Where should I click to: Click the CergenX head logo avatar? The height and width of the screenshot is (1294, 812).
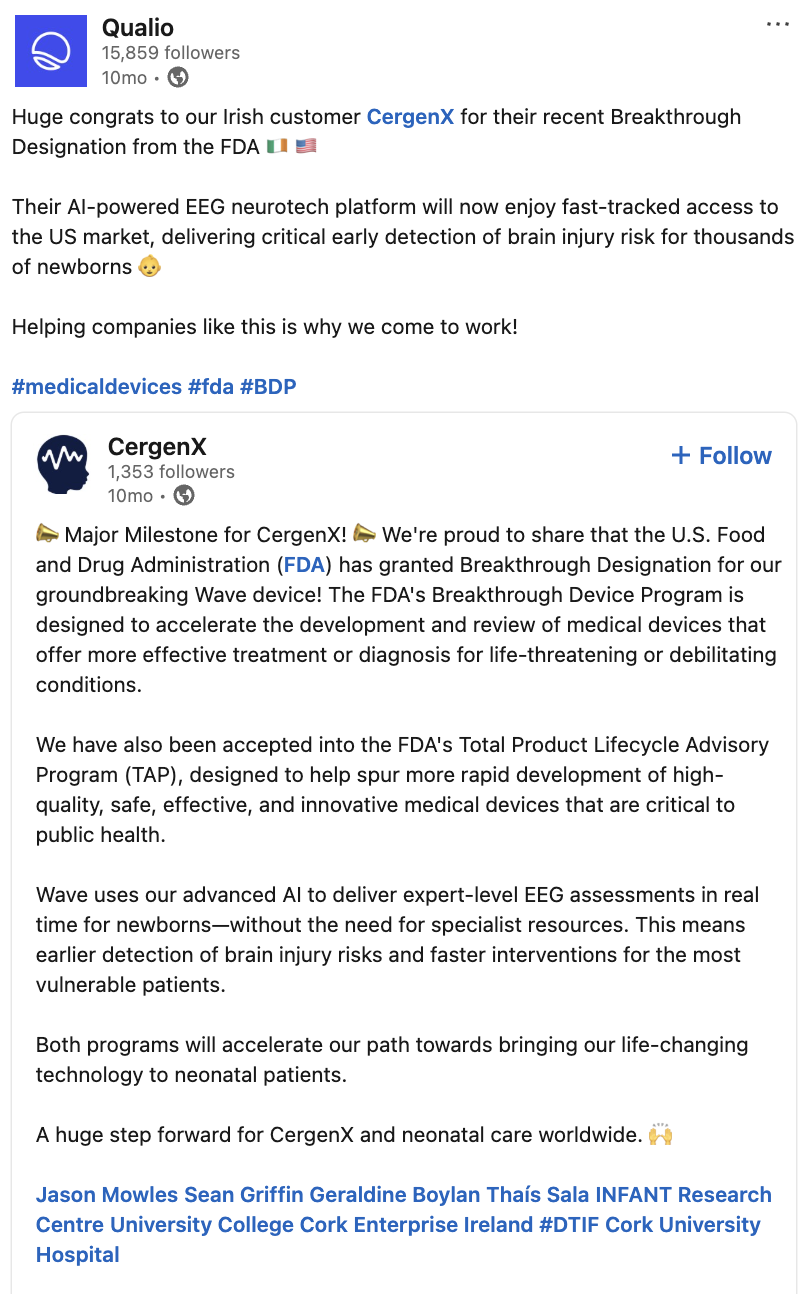(x=64, y=463)
